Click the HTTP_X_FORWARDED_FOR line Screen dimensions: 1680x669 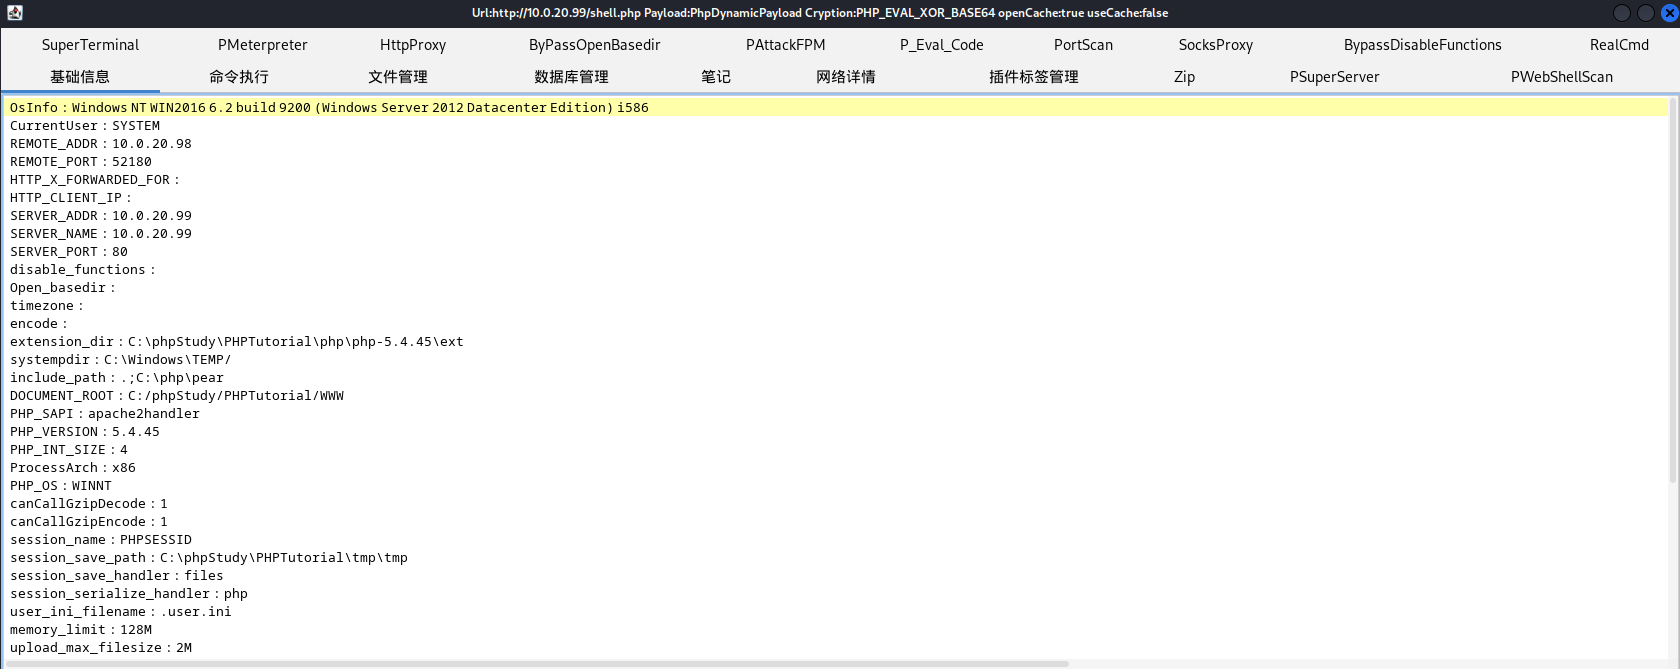pyautogui.click(x=95, y=179)
